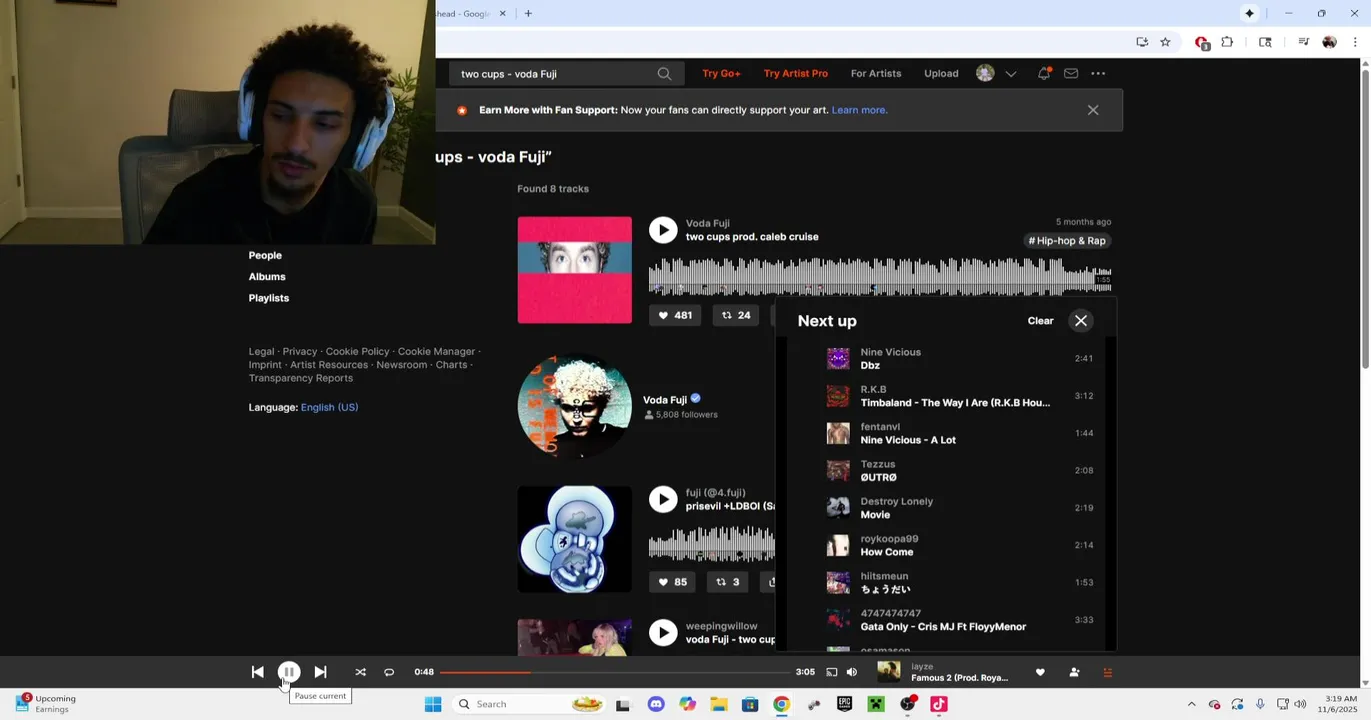Repost two cups track with 24 reposts
The height and width of the screenshot is (720, 1371).
[736, 315]
